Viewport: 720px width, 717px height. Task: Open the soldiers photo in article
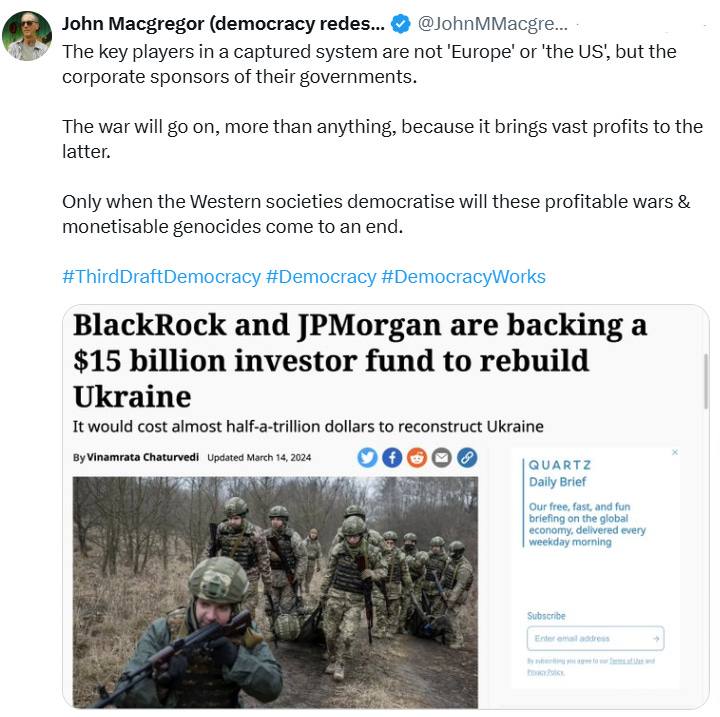pos(275,593)
